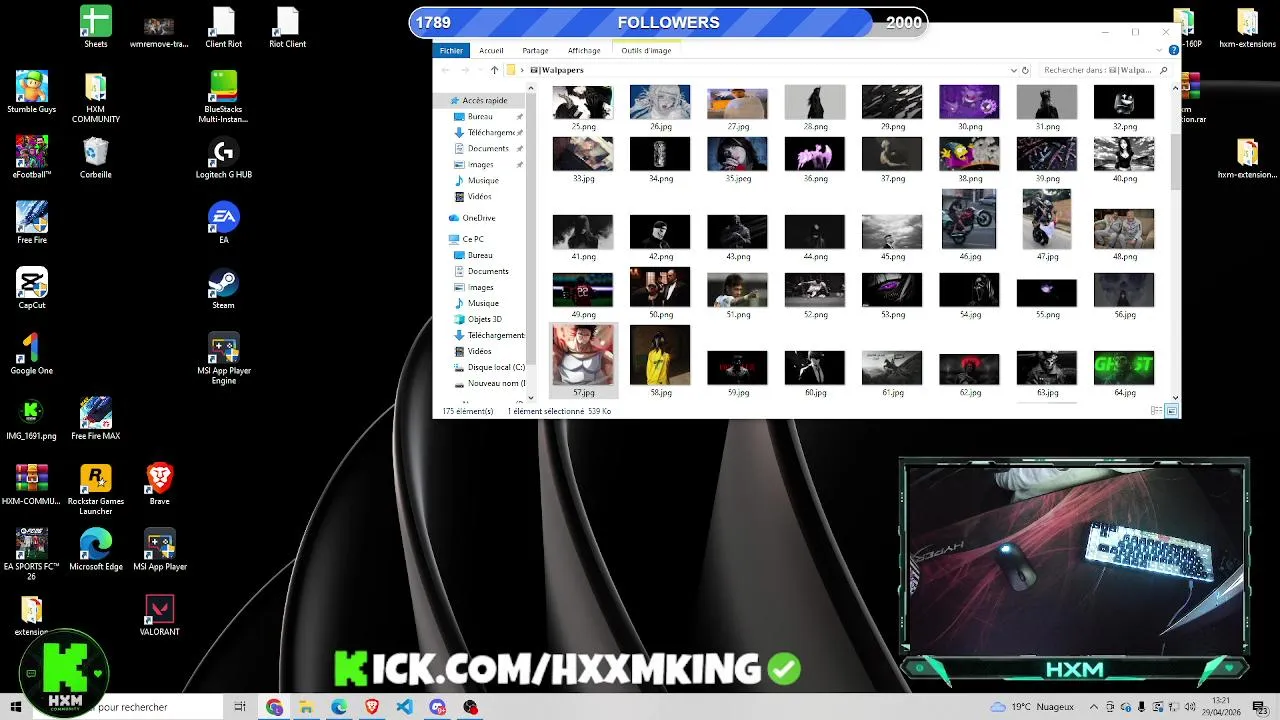This screenshot has height=720, width=1280.
Task: Open the Sheets desktop shortcut
Action: [x=96, y=27]
